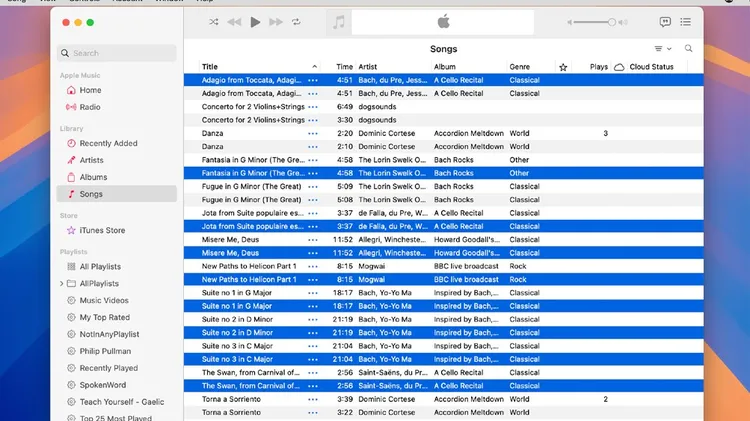Skip to next track
Screen dimensions: 750x421
pos(276,22)
